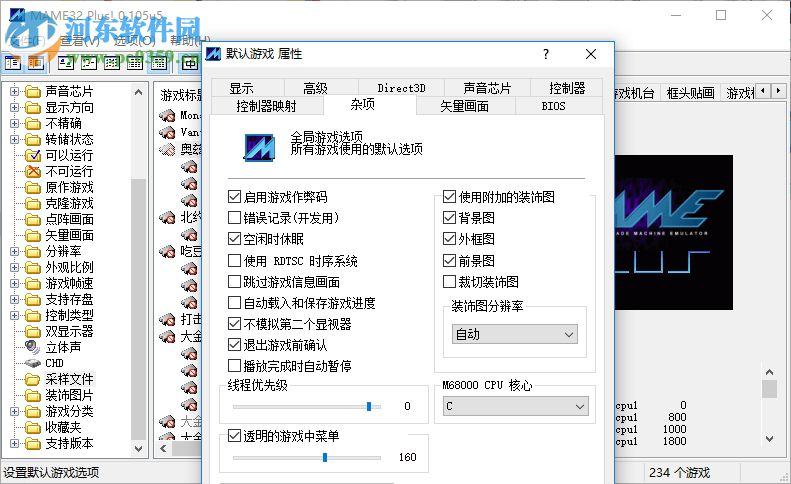Switch to large icons view in toolbar
Image resolution: width=791 pixels, height=484 pixels.
coord(66,63)
